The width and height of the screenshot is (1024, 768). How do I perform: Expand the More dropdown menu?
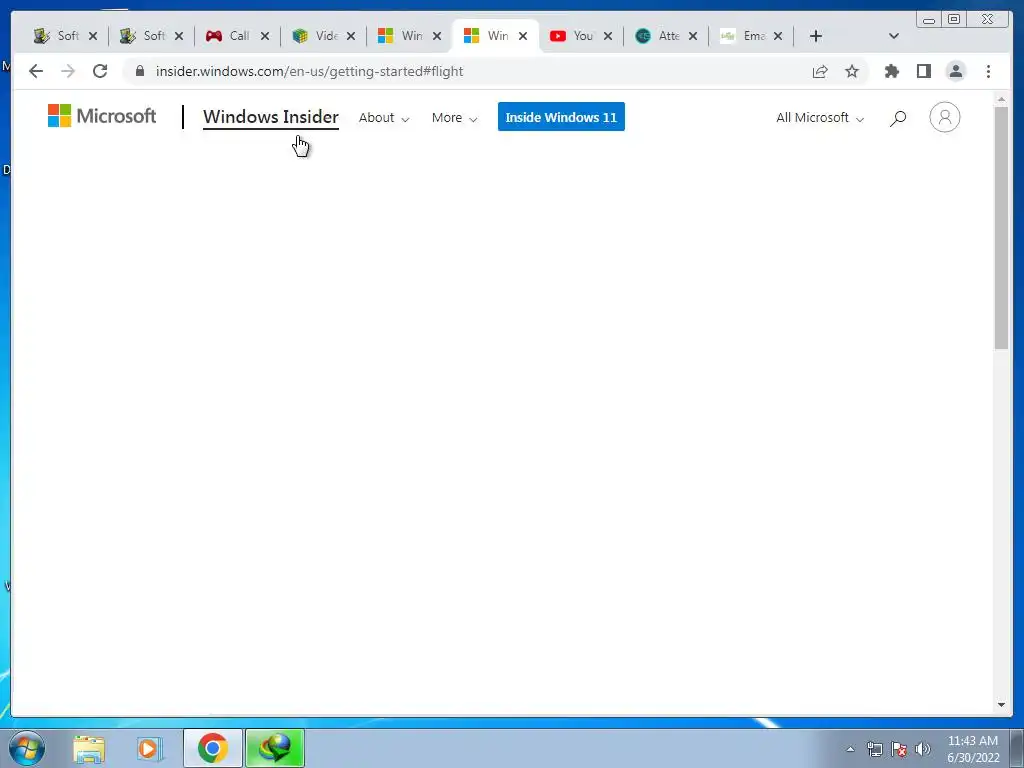(x=455, y=118)
